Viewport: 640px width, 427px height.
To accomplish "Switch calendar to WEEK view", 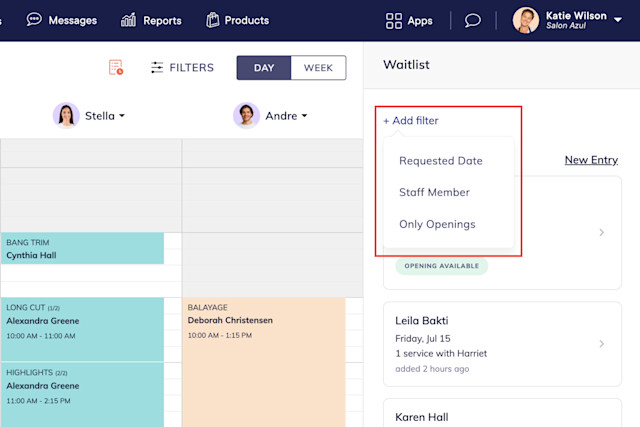I will pyautogui.click(x=318, y=68).
